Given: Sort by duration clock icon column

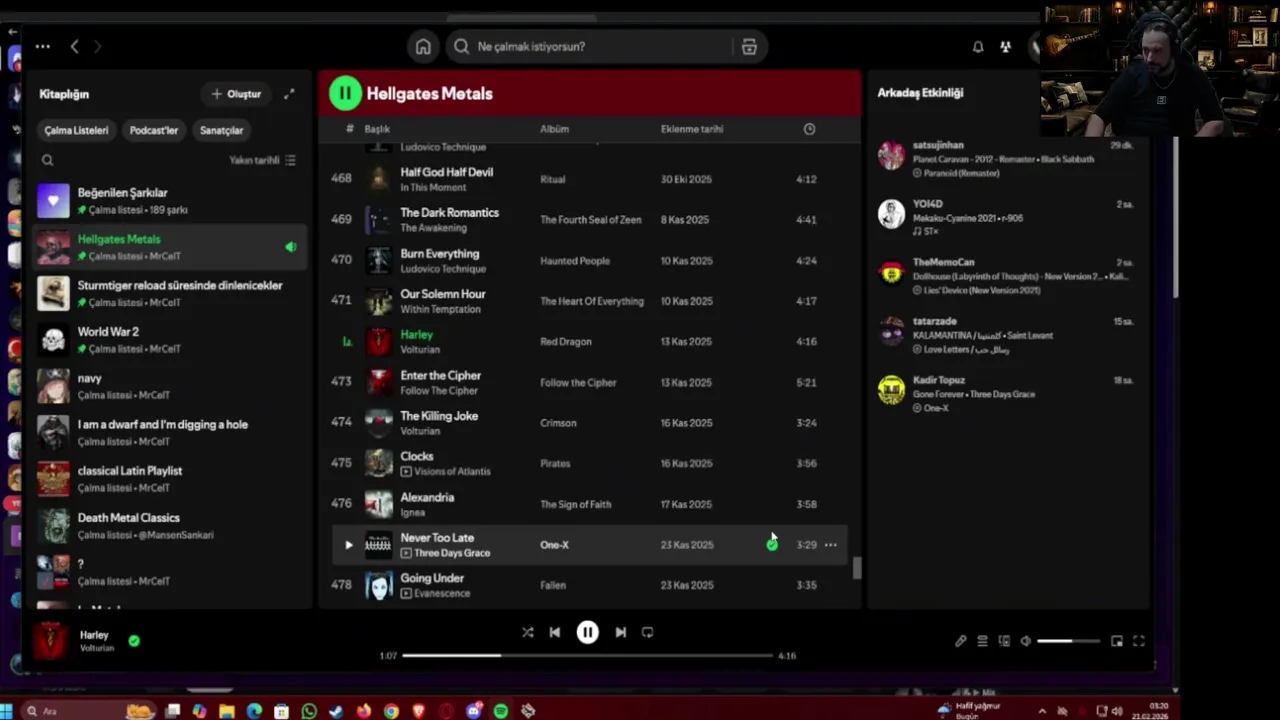Looking at the screenshot, I should [x=809, y=129].
